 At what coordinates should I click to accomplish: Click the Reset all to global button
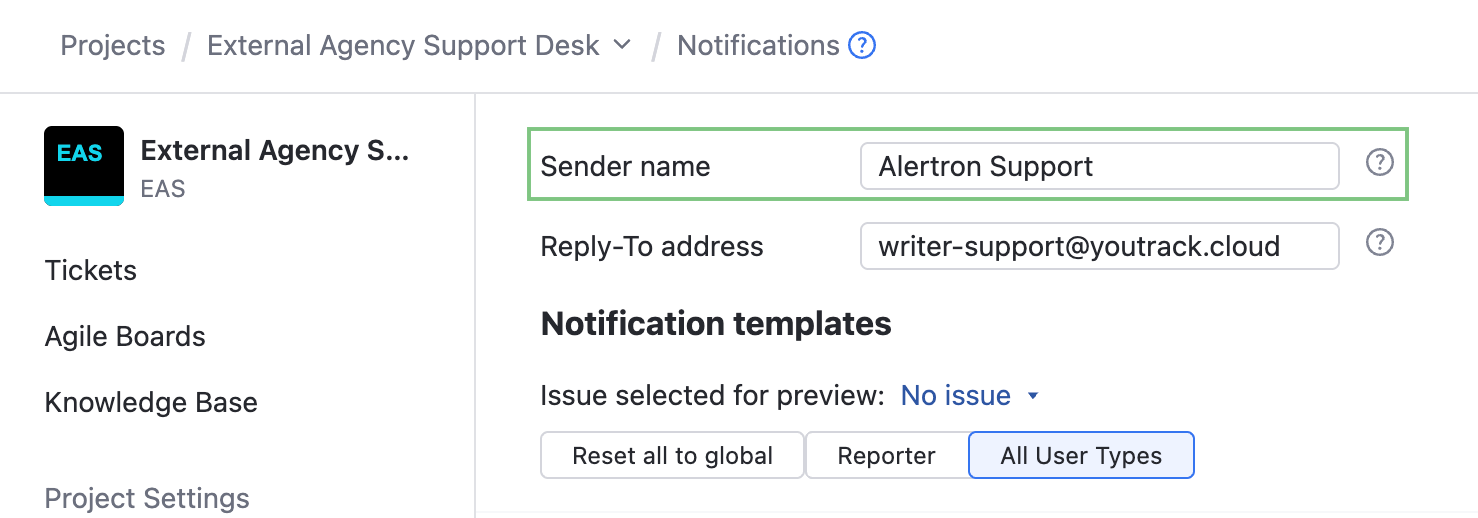click(672, 456)
